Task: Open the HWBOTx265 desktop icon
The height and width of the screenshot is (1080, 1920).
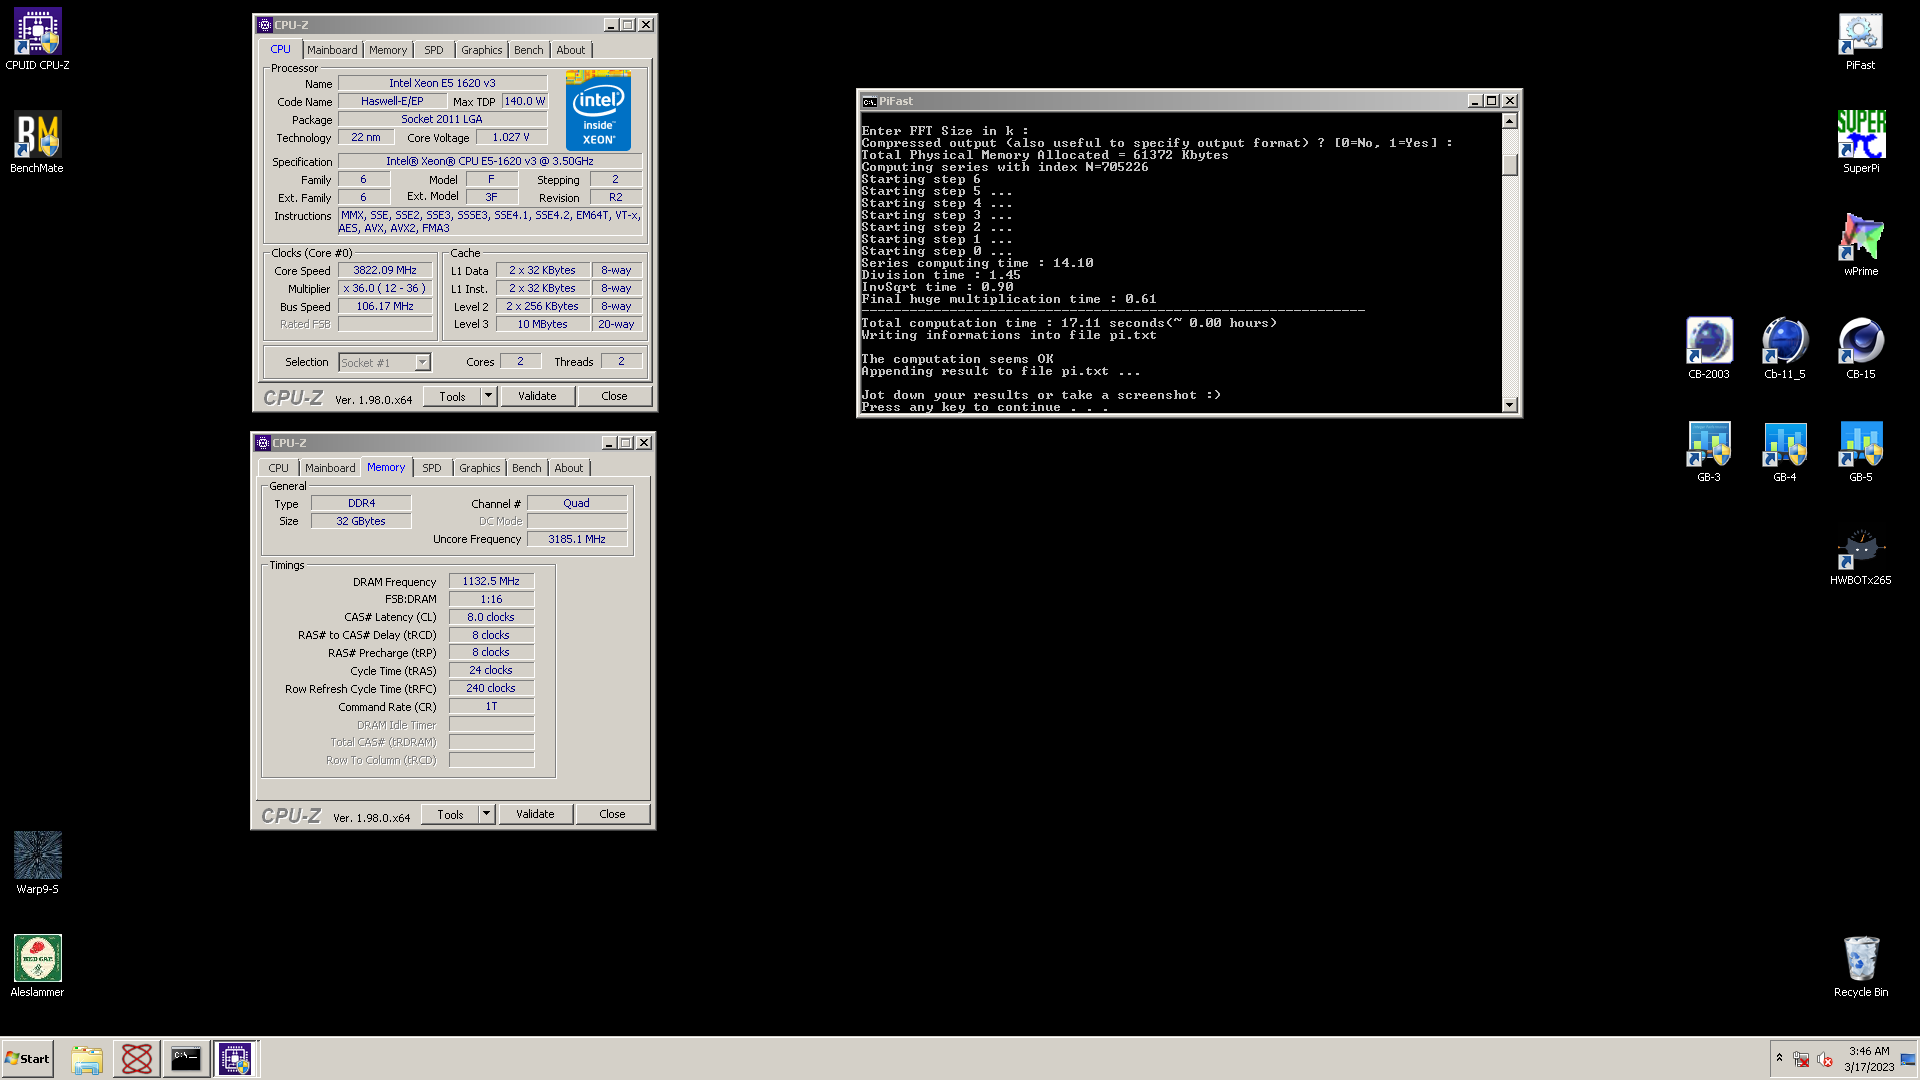Action: (x=1860, y=555)
